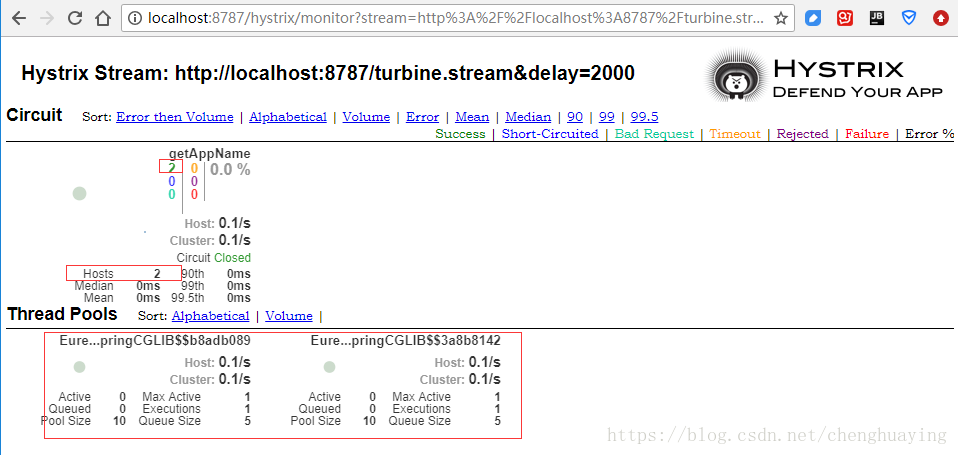
Task: Click the Circuit Closed status text
Action: (x=213, y=258)
